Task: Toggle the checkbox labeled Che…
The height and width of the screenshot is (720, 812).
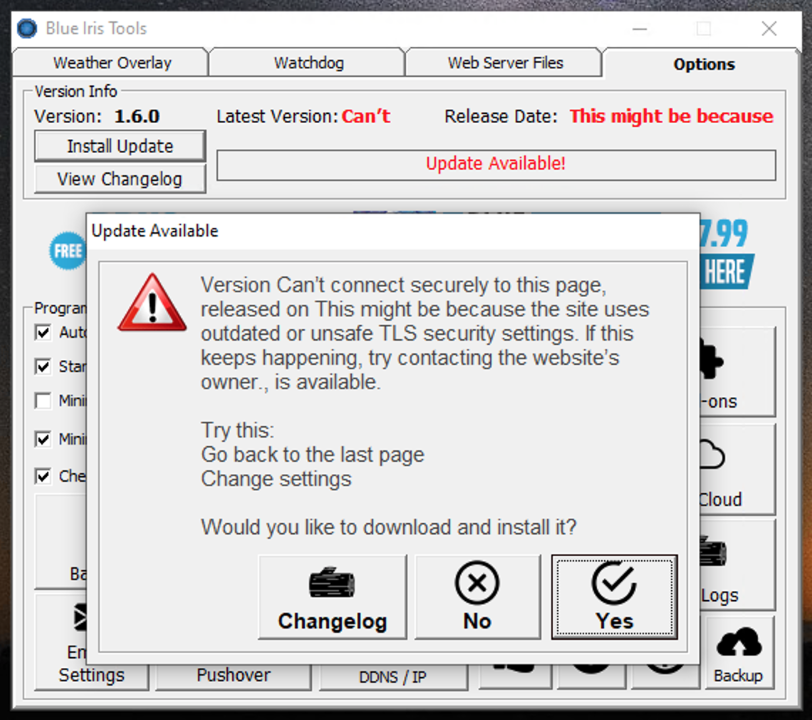Action: [x=43, y=476]
